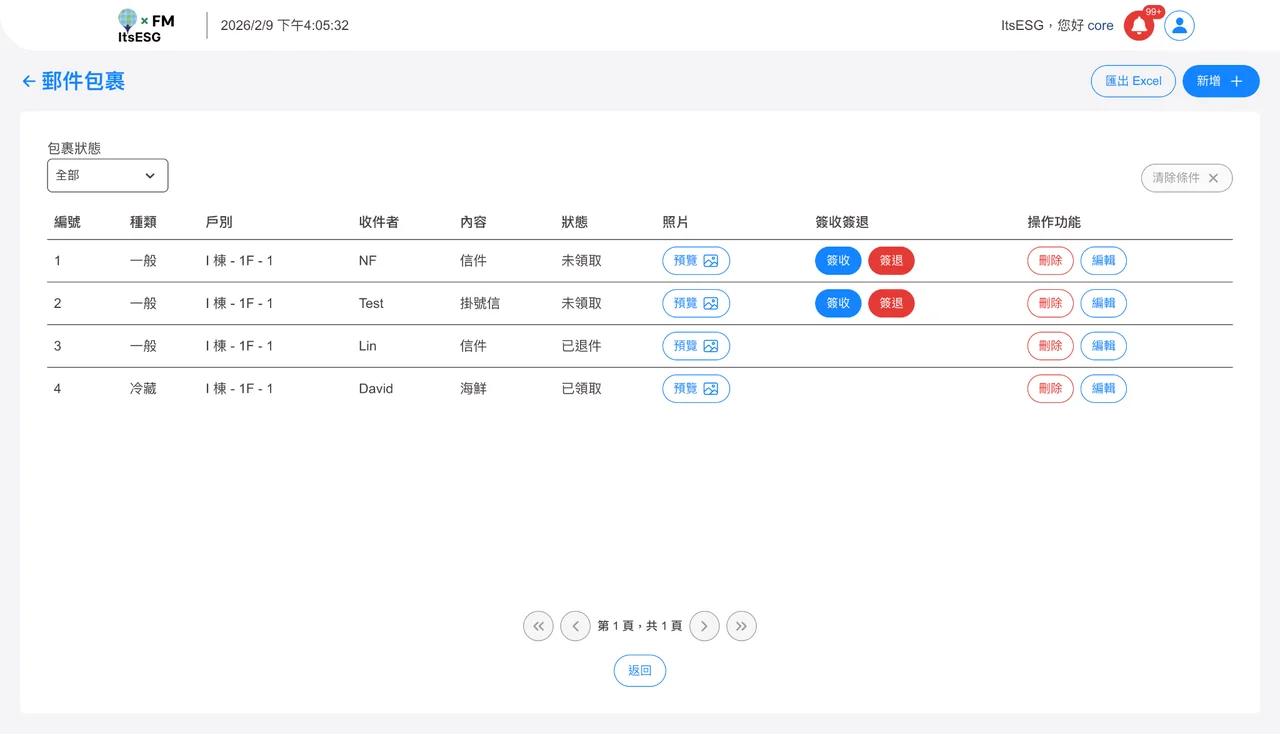Viewport: 1280px width, 734px height.
Task: Click the 已領取 status cell
Action: pyautogui.click(x=582, y=388)
